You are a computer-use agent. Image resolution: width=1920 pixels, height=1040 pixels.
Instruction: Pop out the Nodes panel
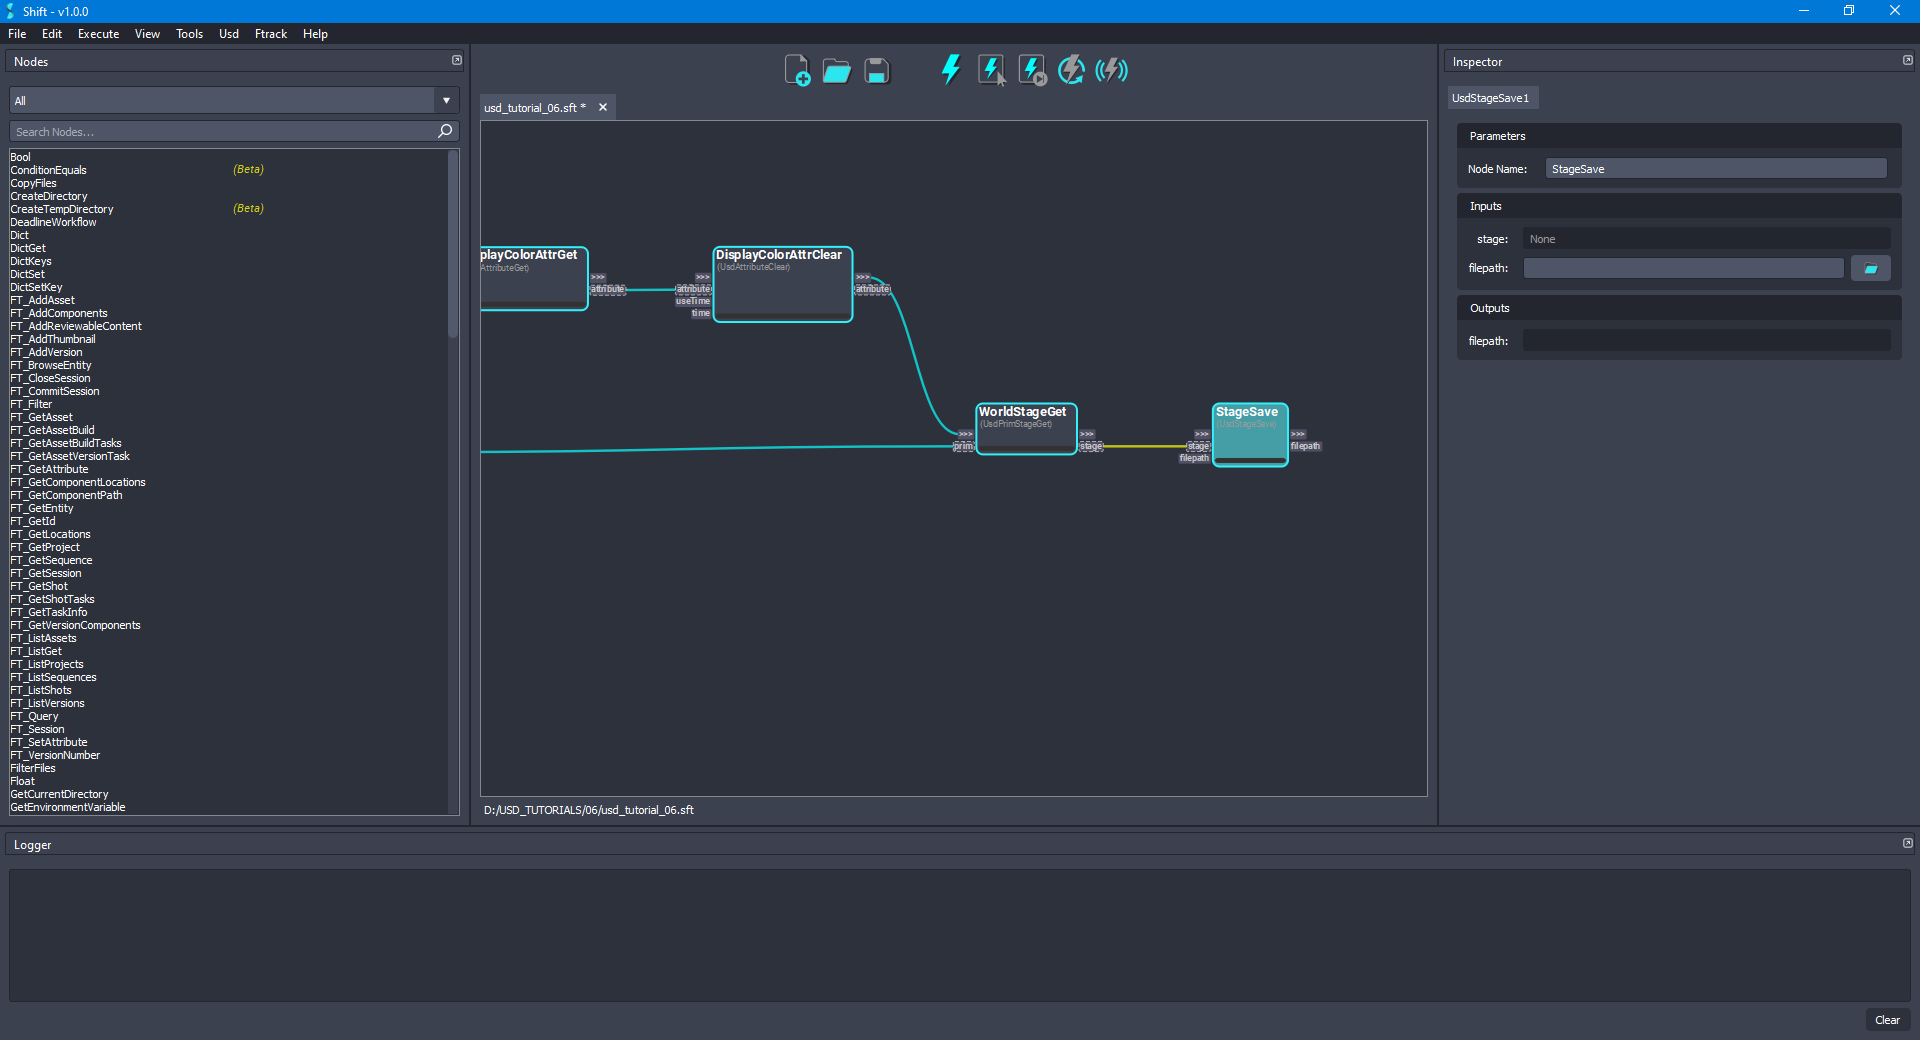tap(456, 60)
